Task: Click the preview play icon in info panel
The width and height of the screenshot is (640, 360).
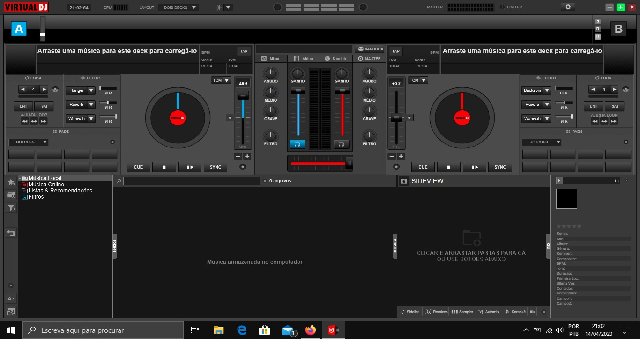Action: [559, 180]
